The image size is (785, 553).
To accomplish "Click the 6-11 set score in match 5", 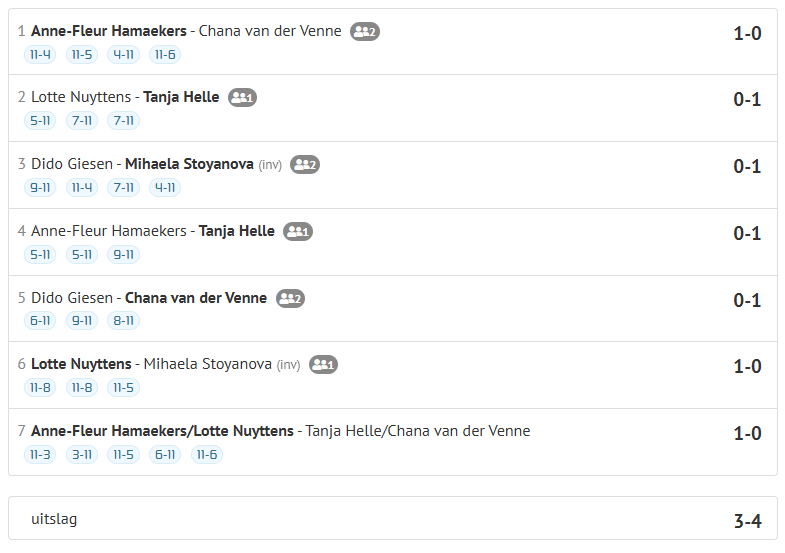I will click(40, 321).
